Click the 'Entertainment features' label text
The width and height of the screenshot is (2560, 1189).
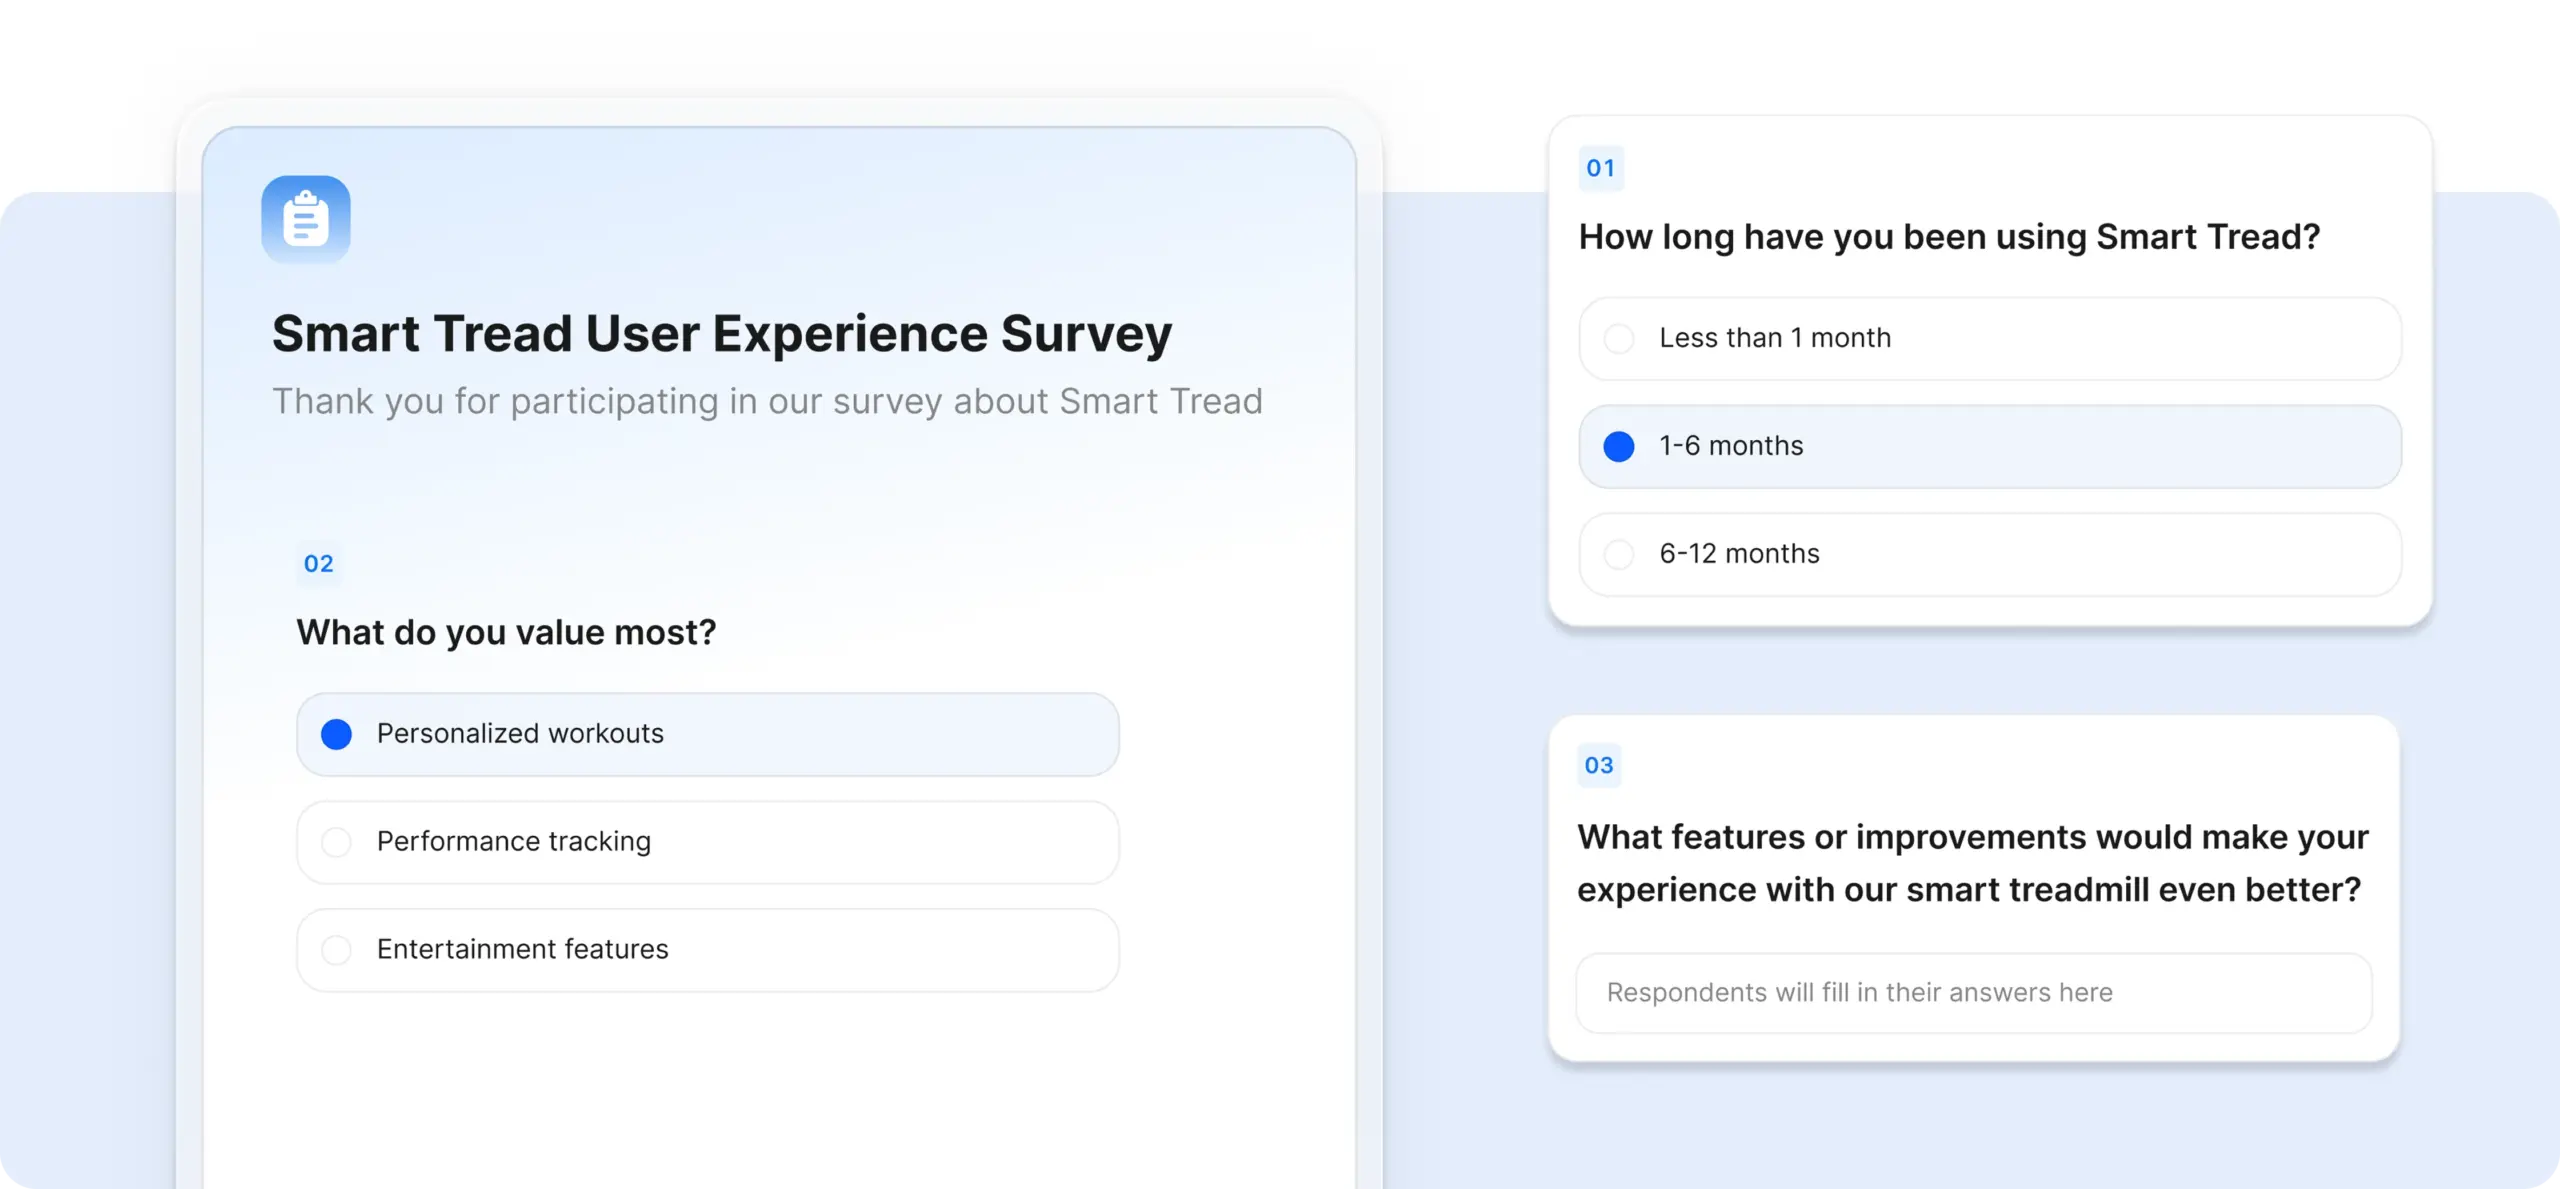(x=522, y=950)
